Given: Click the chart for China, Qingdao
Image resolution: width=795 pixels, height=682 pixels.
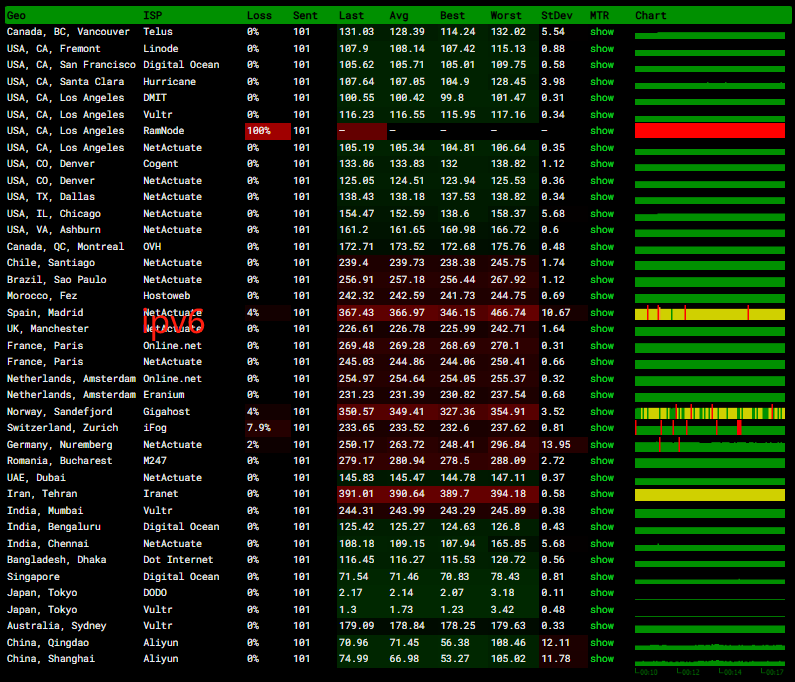Looking at the screenshot, I should (710, 646).
